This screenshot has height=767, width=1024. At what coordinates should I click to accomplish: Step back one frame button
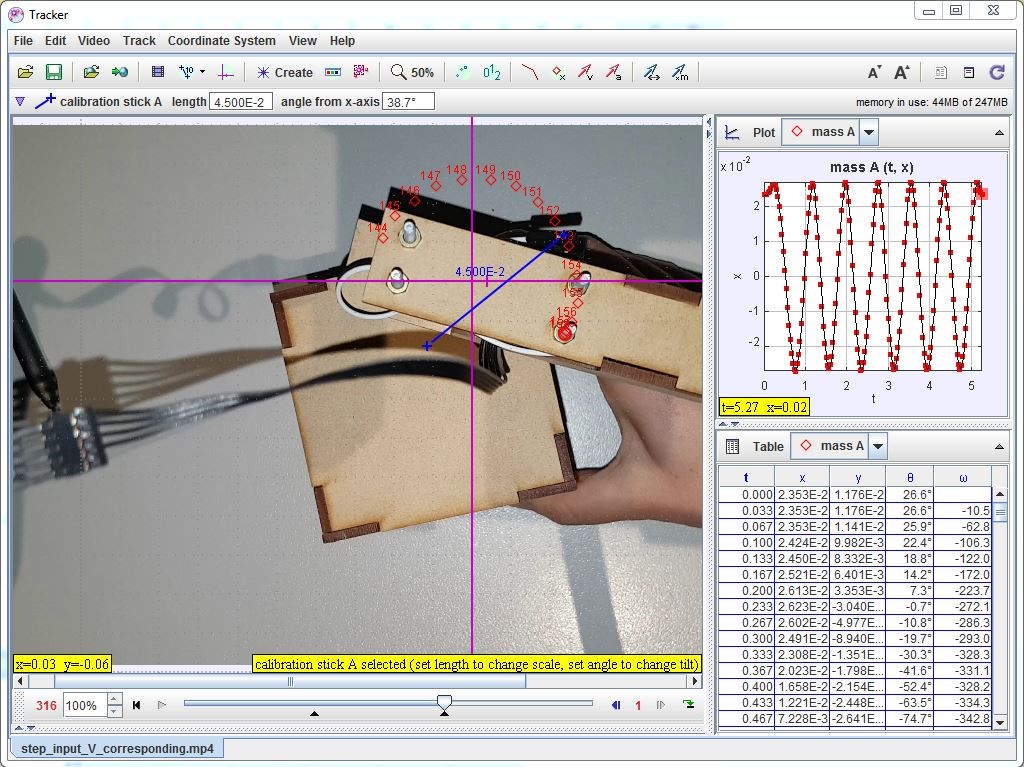tap(615, 705)
